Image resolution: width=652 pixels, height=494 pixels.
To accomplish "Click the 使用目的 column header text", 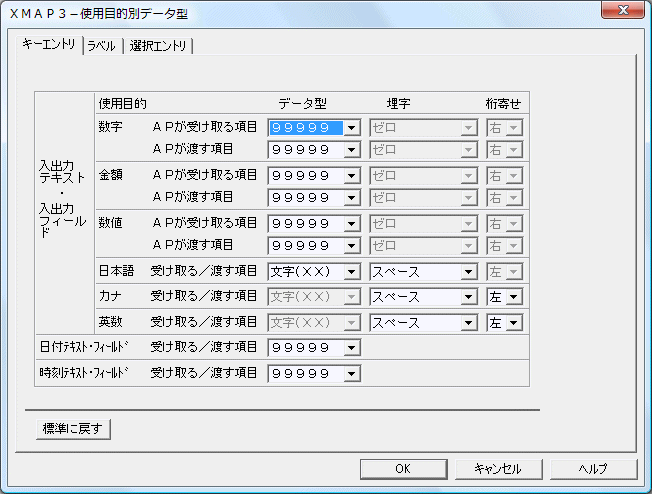I will coord(123,103).
